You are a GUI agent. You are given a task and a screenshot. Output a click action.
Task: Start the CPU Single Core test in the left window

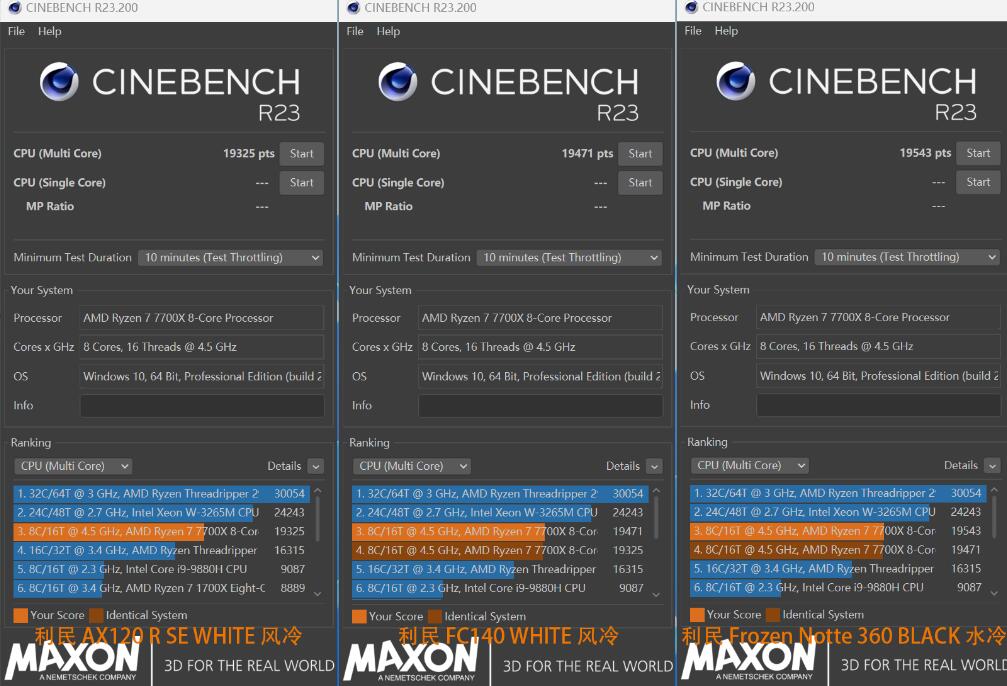(302, 182)
